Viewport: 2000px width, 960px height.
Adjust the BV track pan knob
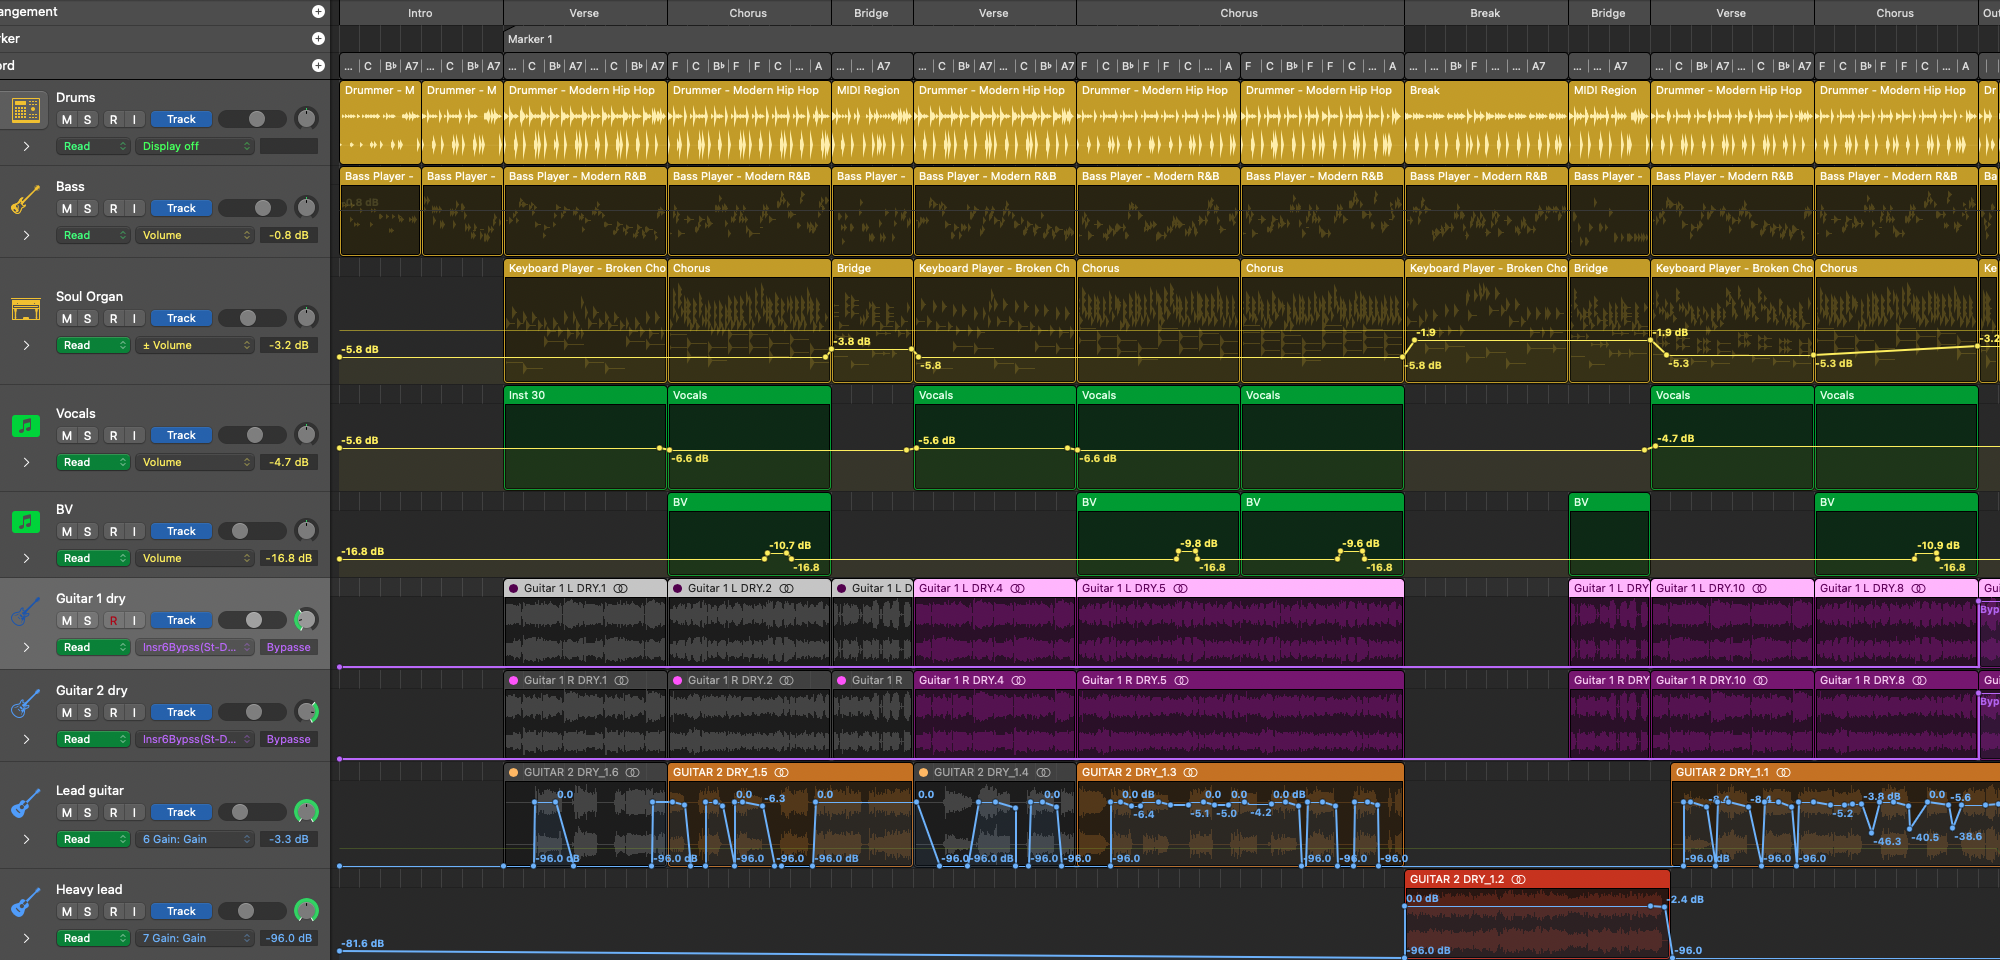tap(307, 531)
